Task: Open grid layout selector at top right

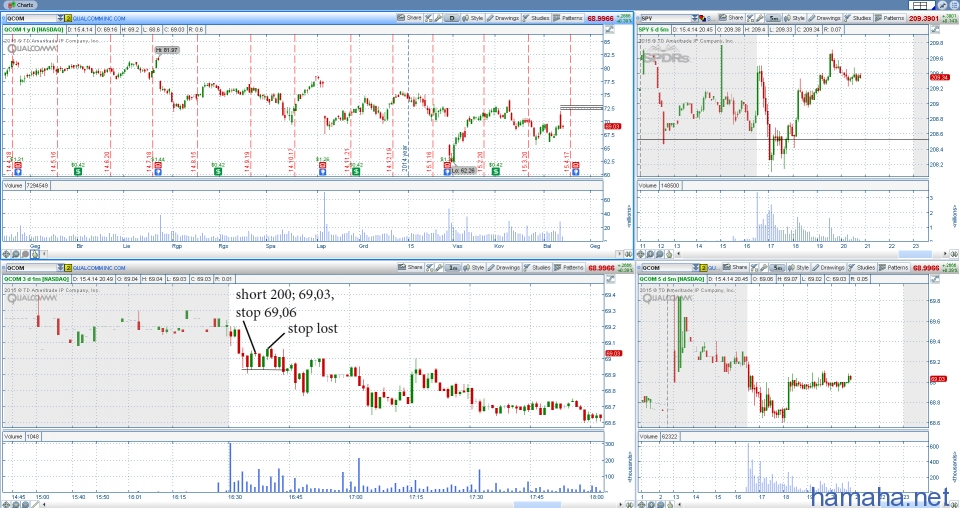Action: [x=922, y=6]
